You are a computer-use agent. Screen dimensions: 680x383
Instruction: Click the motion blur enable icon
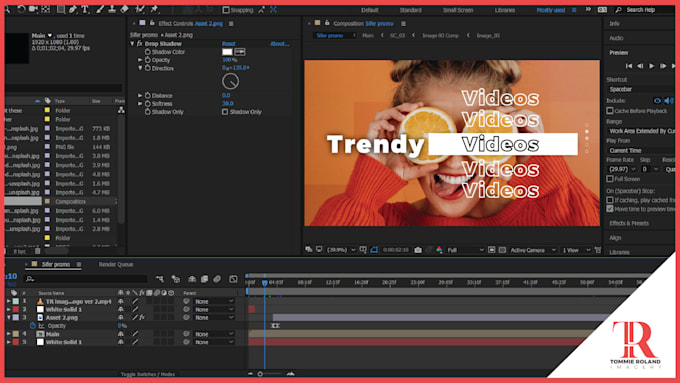[x=217, y=279]
